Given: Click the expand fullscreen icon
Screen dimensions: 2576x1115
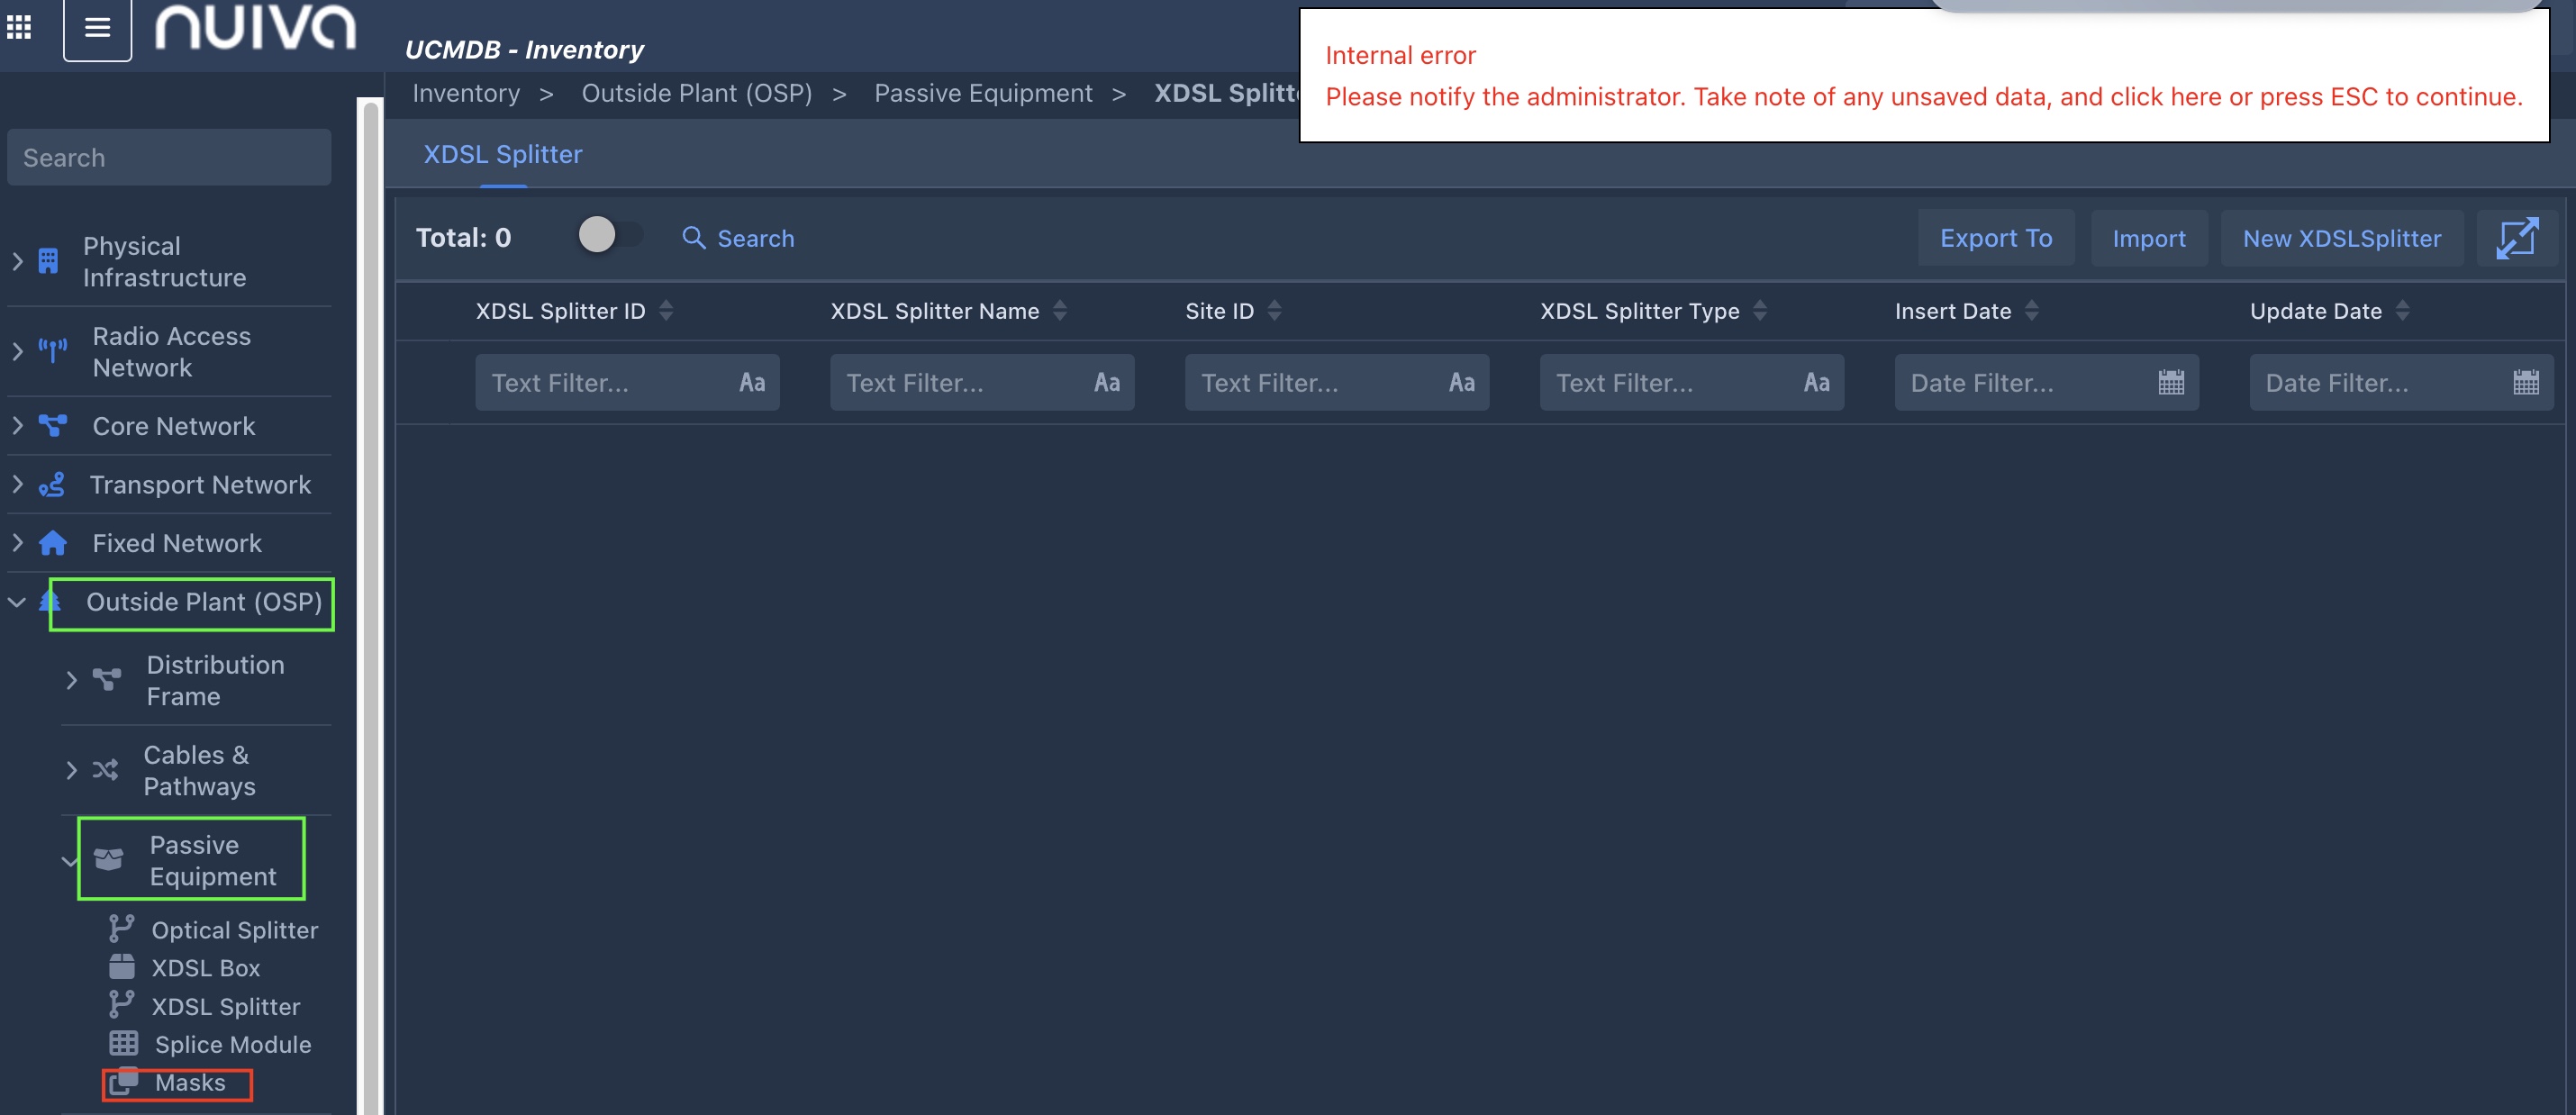Looking at the screenshot, I should (2516, 238).
